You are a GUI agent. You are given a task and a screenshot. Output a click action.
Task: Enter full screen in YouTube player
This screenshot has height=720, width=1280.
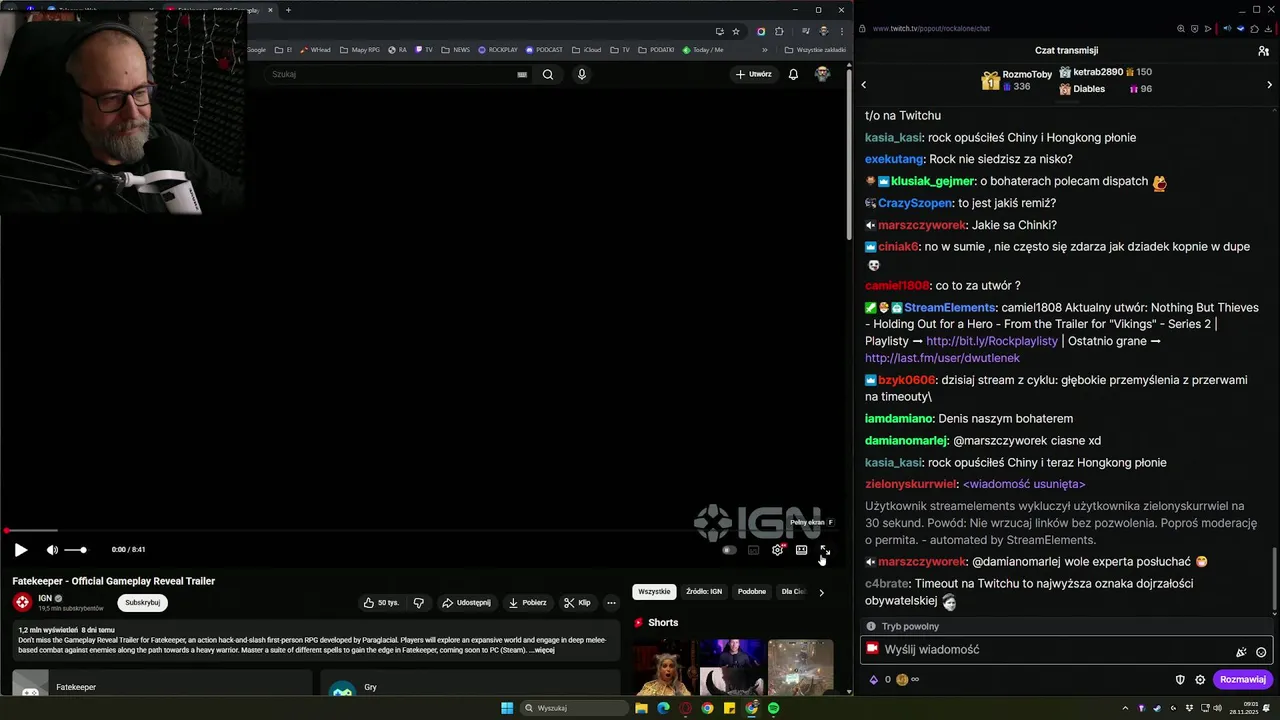pyautogui.click(x=825, y=550)
